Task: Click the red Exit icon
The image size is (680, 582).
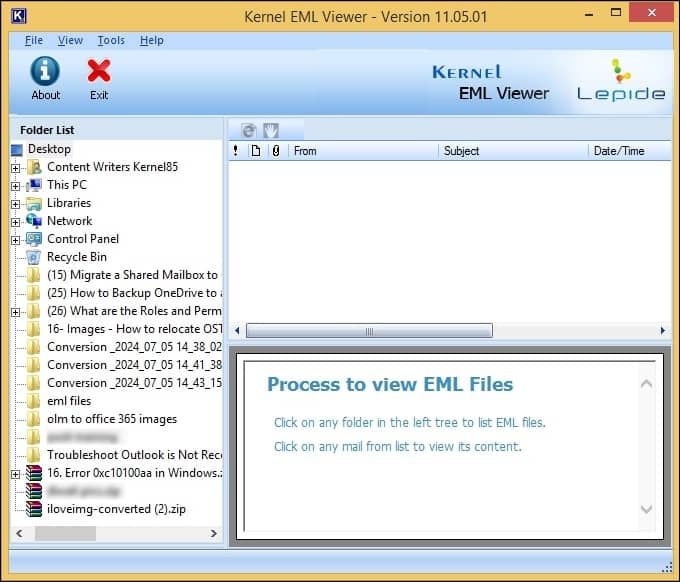Action: click(x=99, y=71)
